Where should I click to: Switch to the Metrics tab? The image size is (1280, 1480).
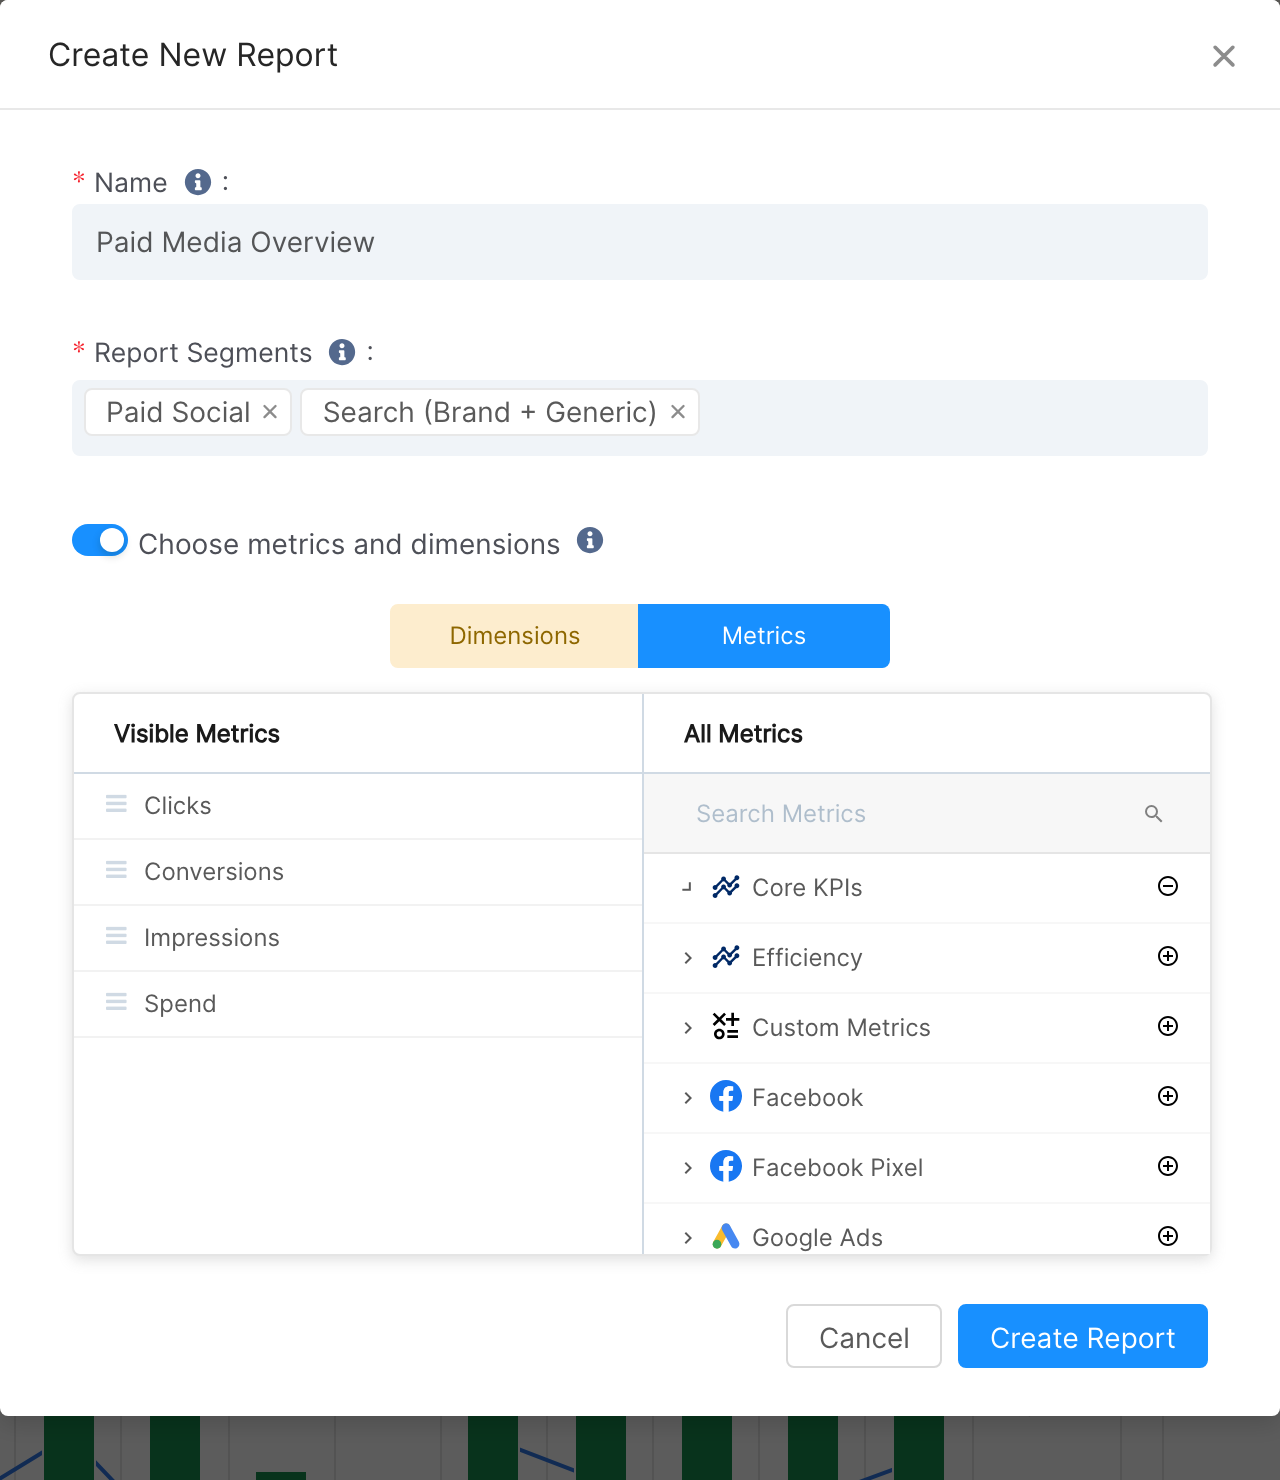pos(764,636)
